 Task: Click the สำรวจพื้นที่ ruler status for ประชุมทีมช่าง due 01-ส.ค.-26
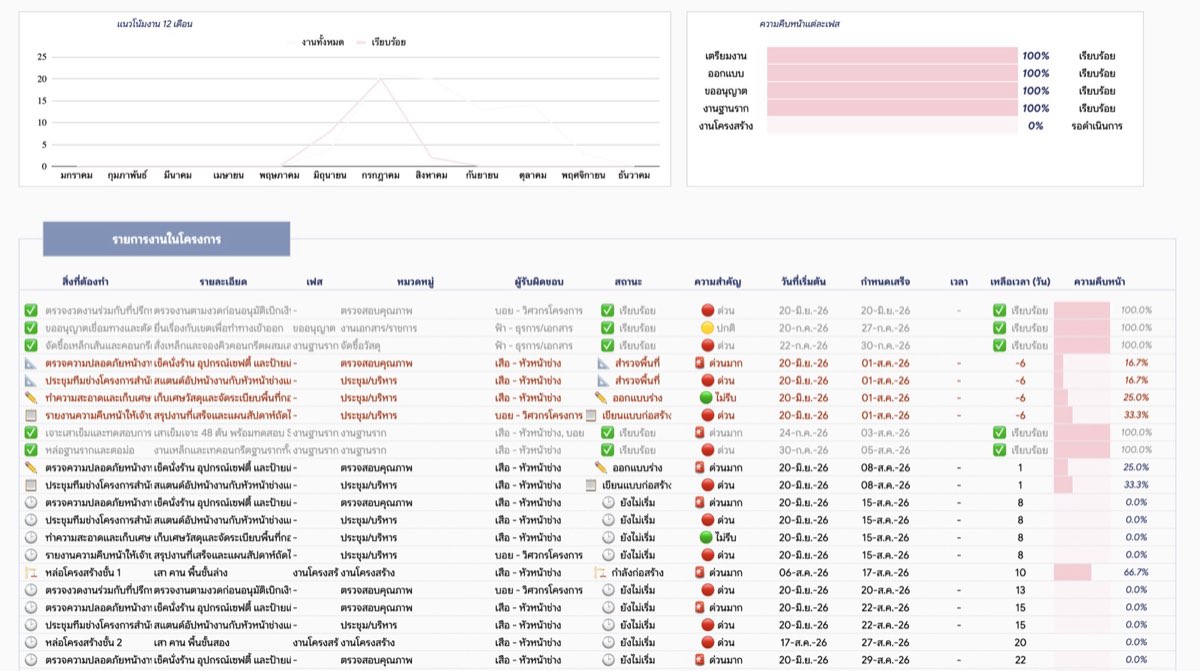click(x=602, y=380)
